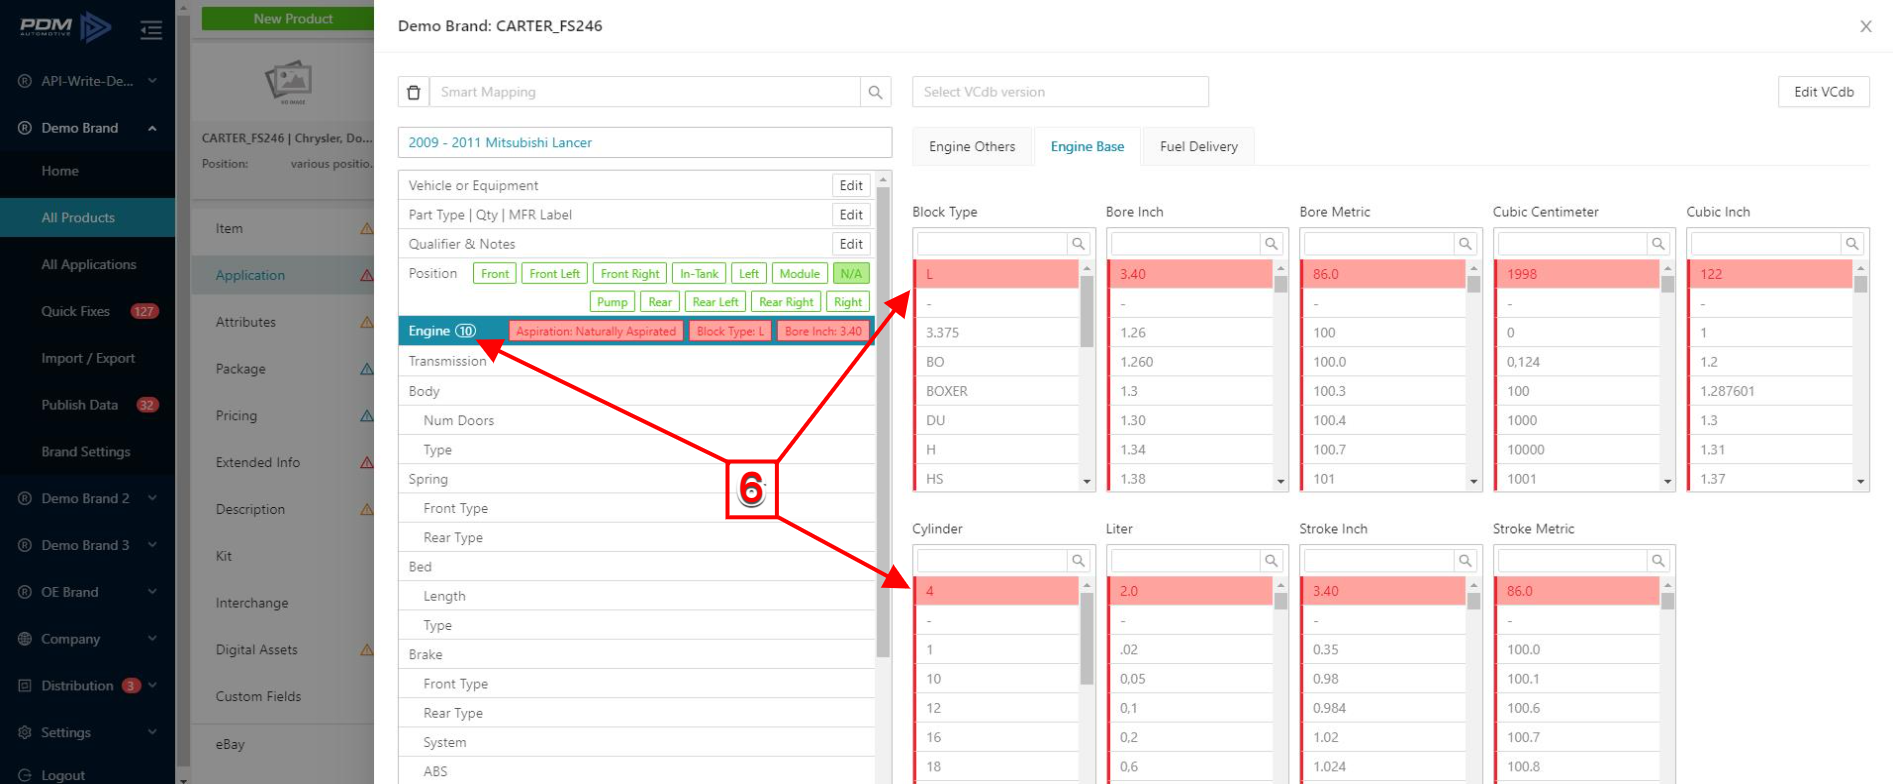The image size is (1893, 784).
Task: Switch to the Engine Others tab
Action: tap(972, 147)
